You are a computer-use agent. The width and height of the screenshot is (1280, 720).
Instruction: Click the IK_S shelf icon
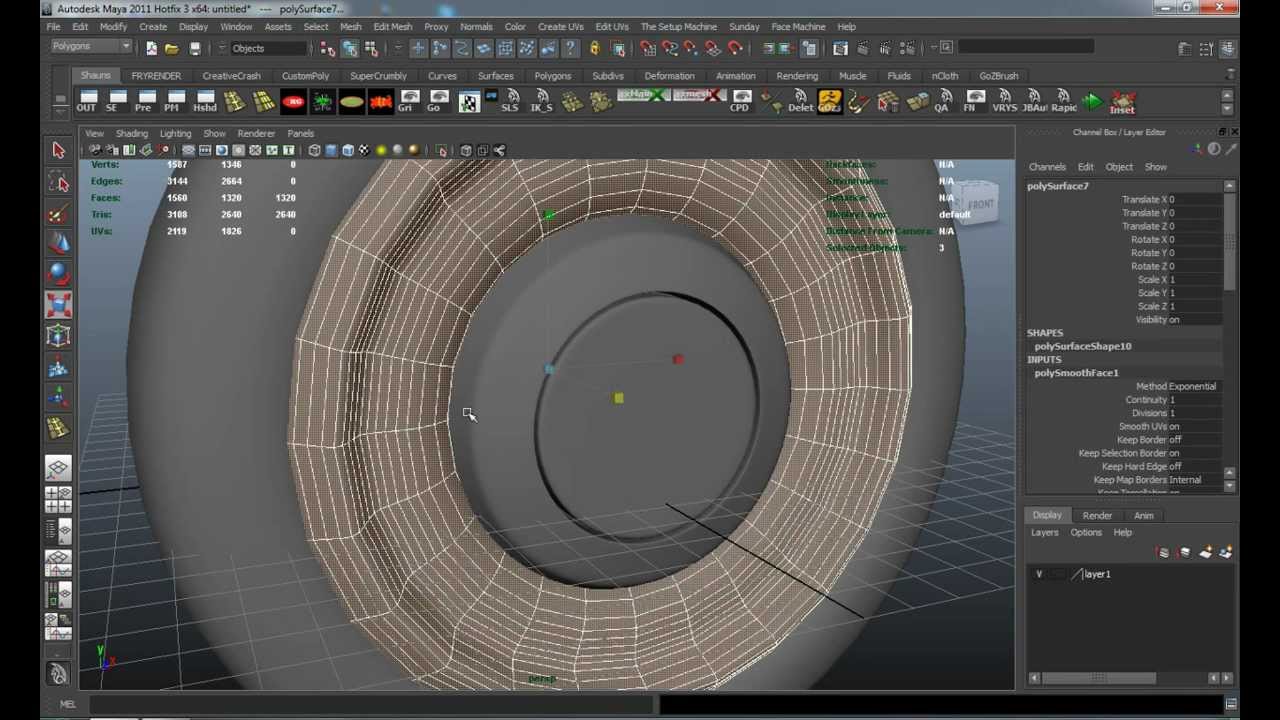click(x=540, y=102)
